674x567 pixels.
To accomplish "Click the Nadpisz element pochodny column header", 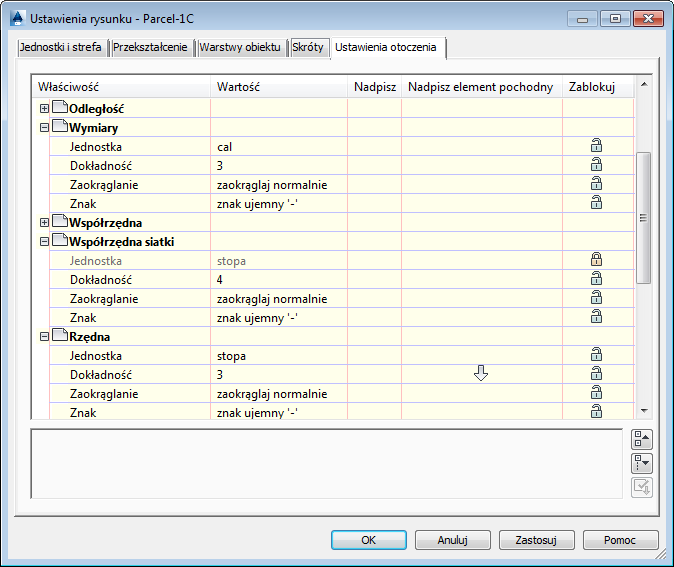I will click(x=482, y=87).
